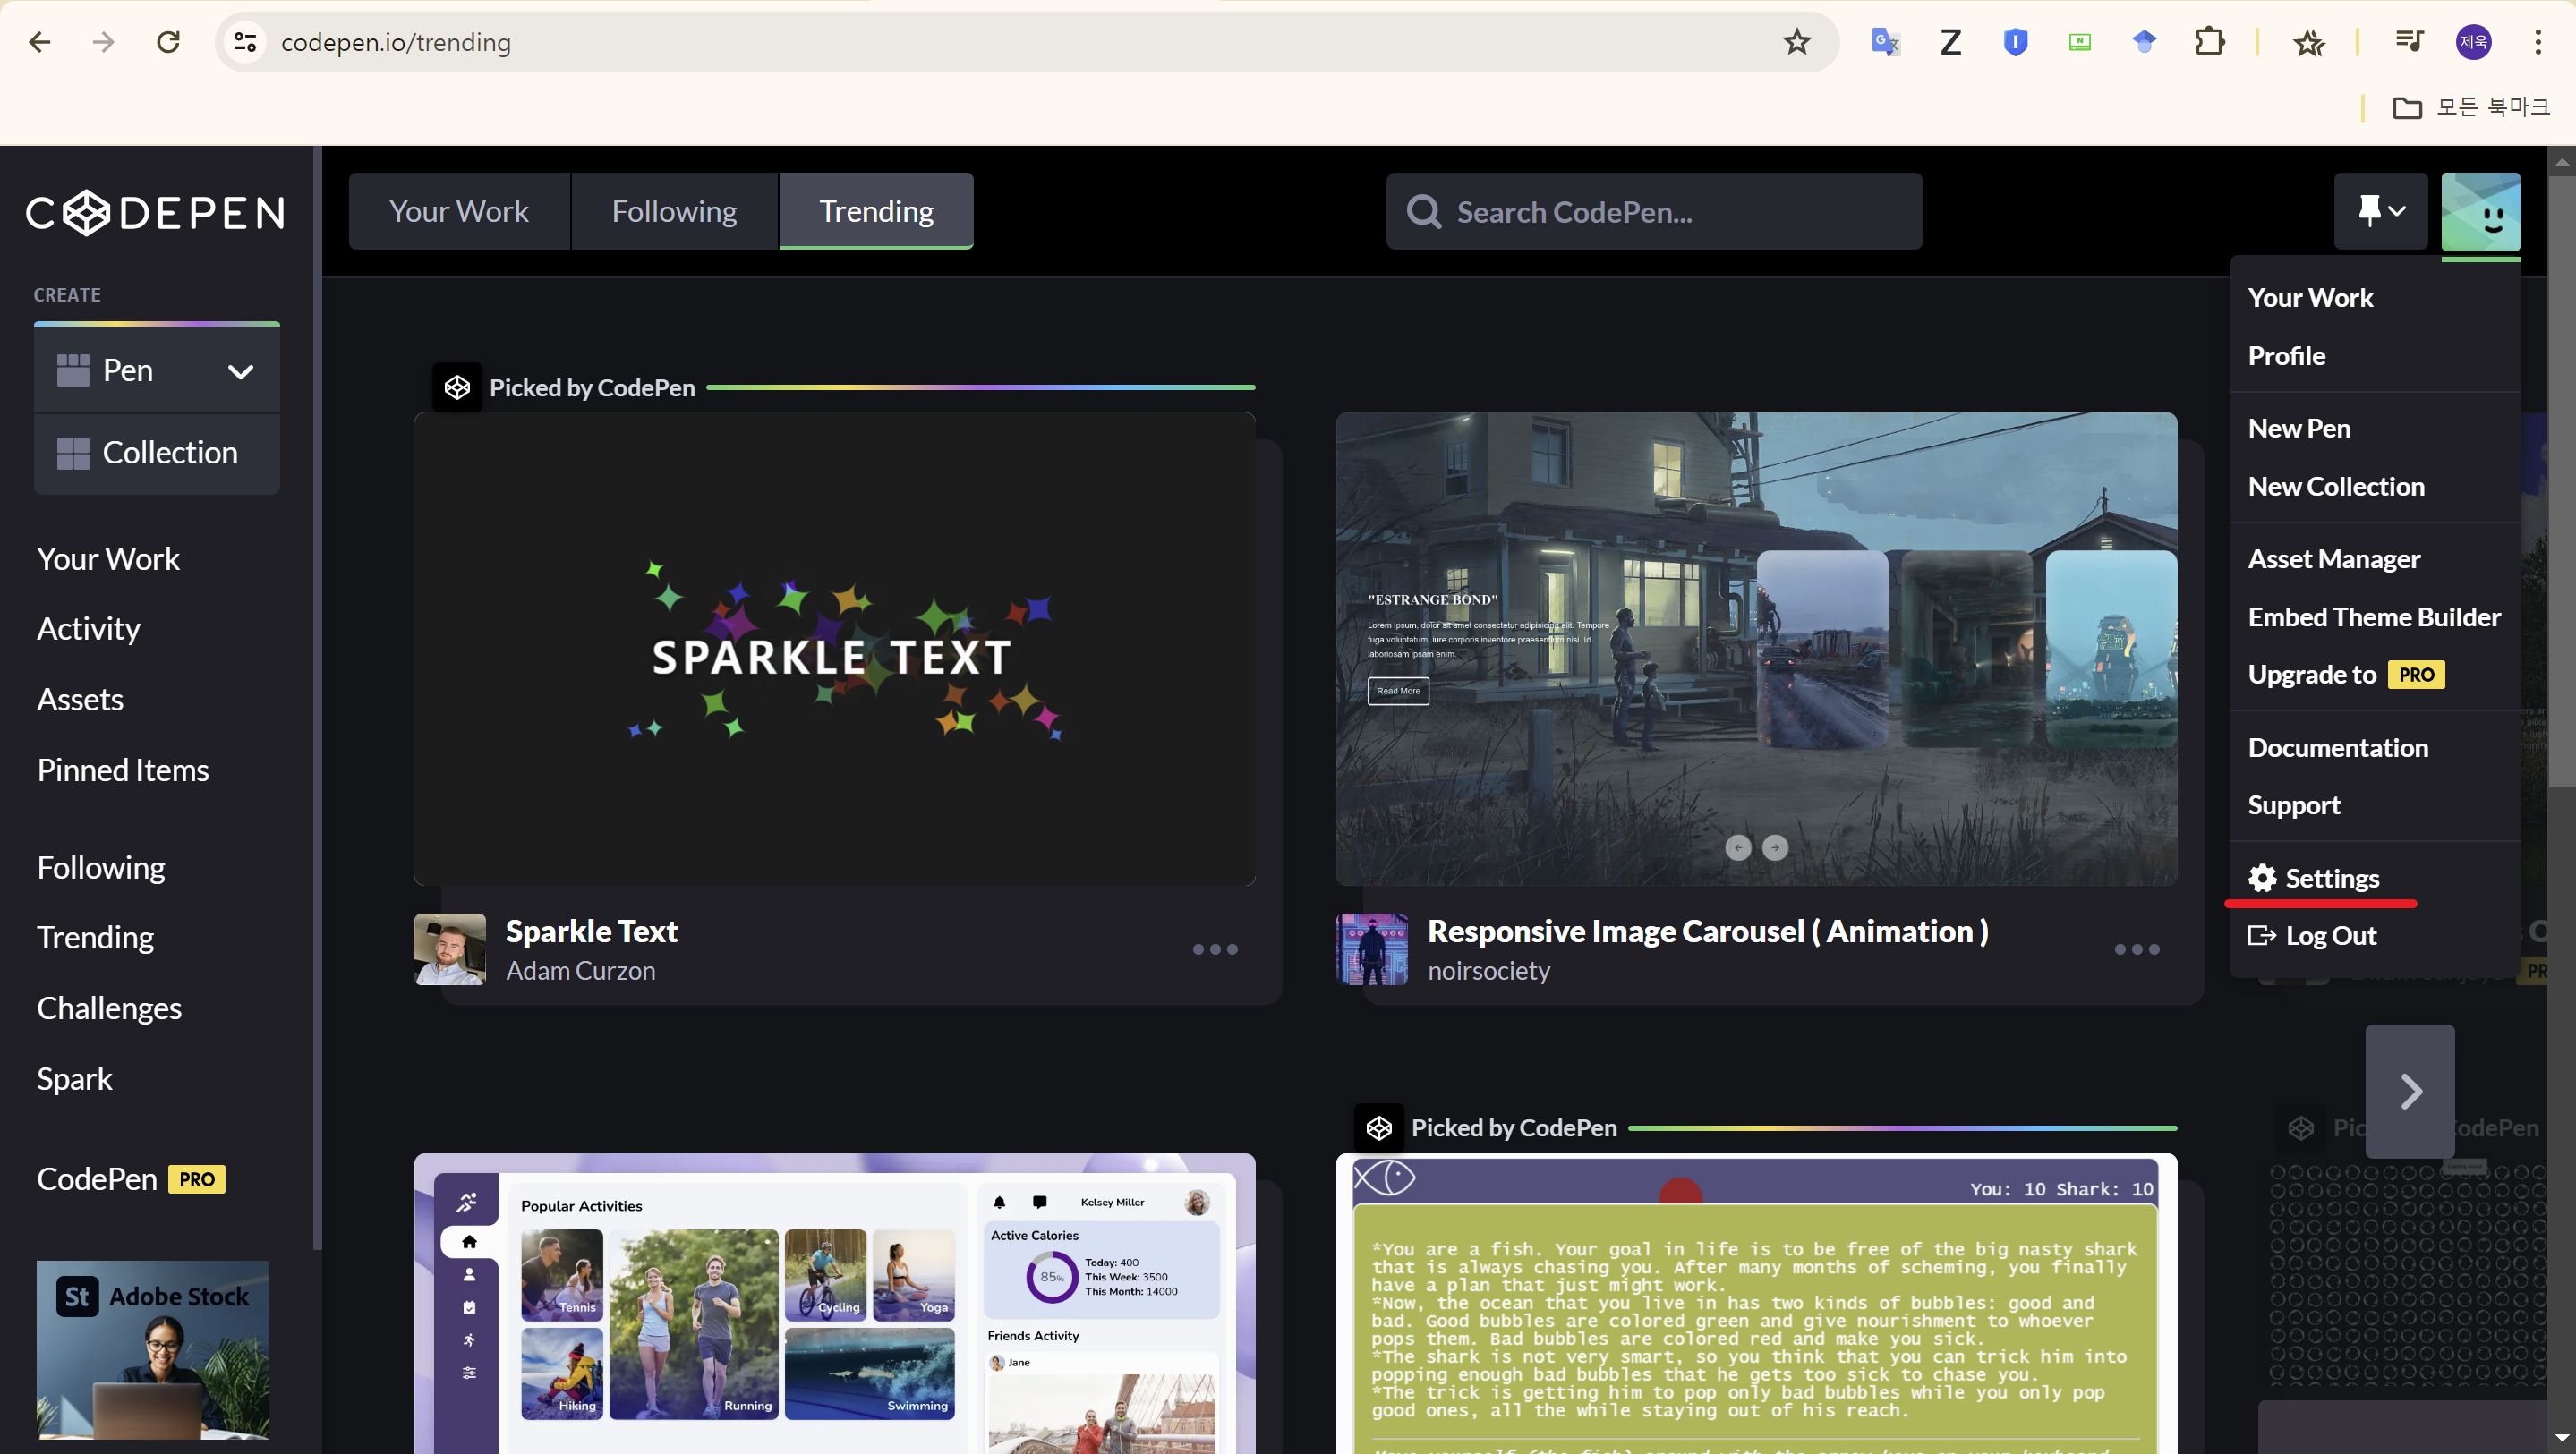2576x1454 pixels.
Task: Open three-dot menu for Sparkle Text
Action: click(1215, 949)
